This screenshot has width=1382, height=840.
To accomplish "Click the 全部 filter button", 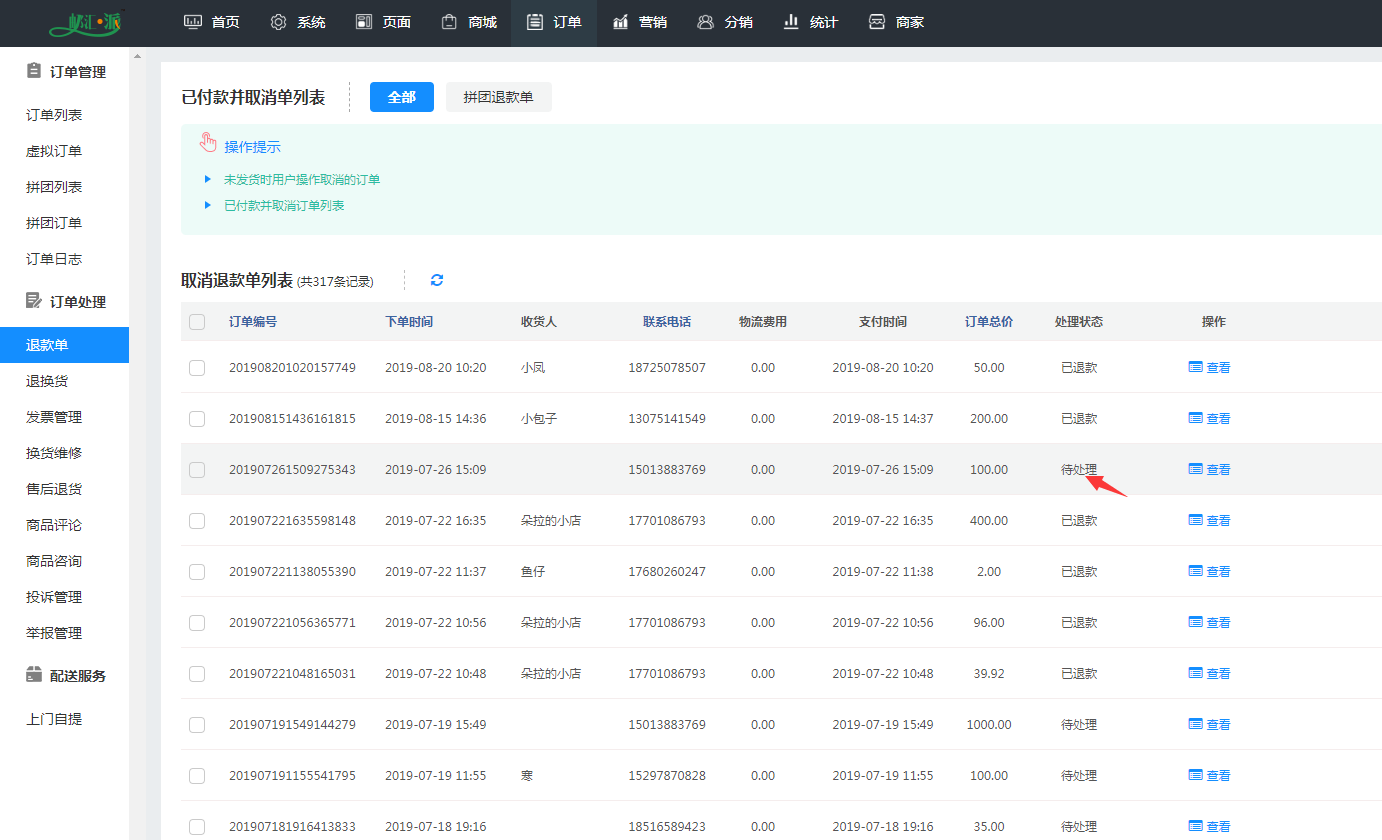I will point(401,97).
